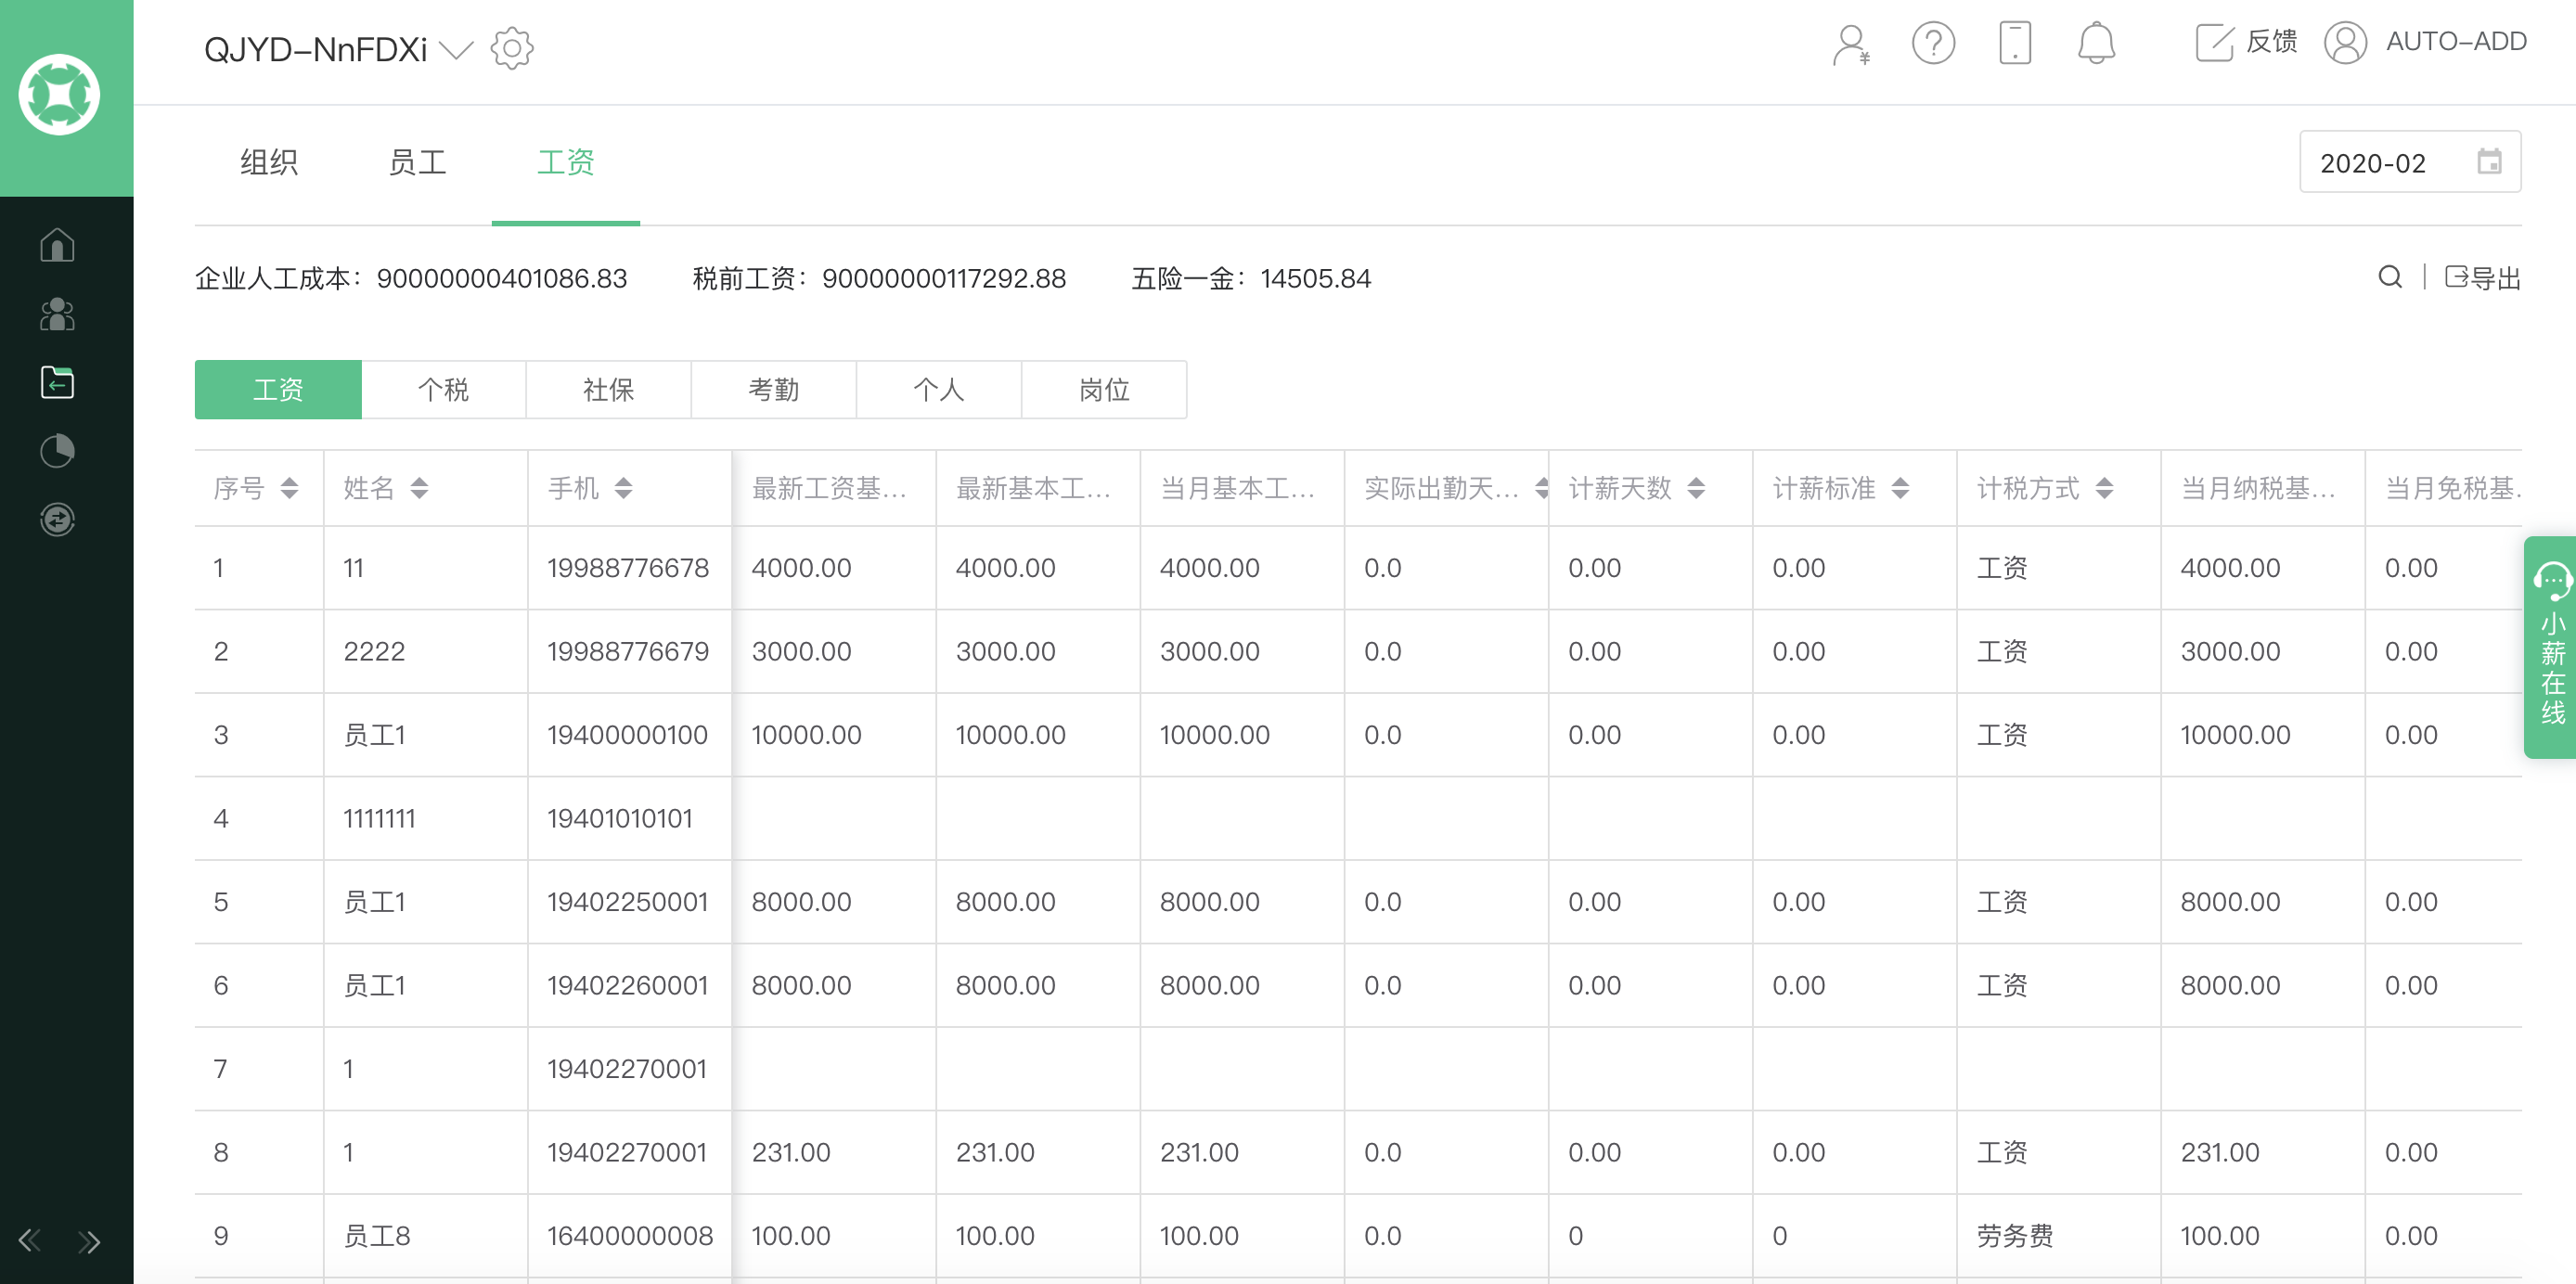Click the 导出 export button
Viewport: 2576px width, 1284px height.
[2482, 277]
